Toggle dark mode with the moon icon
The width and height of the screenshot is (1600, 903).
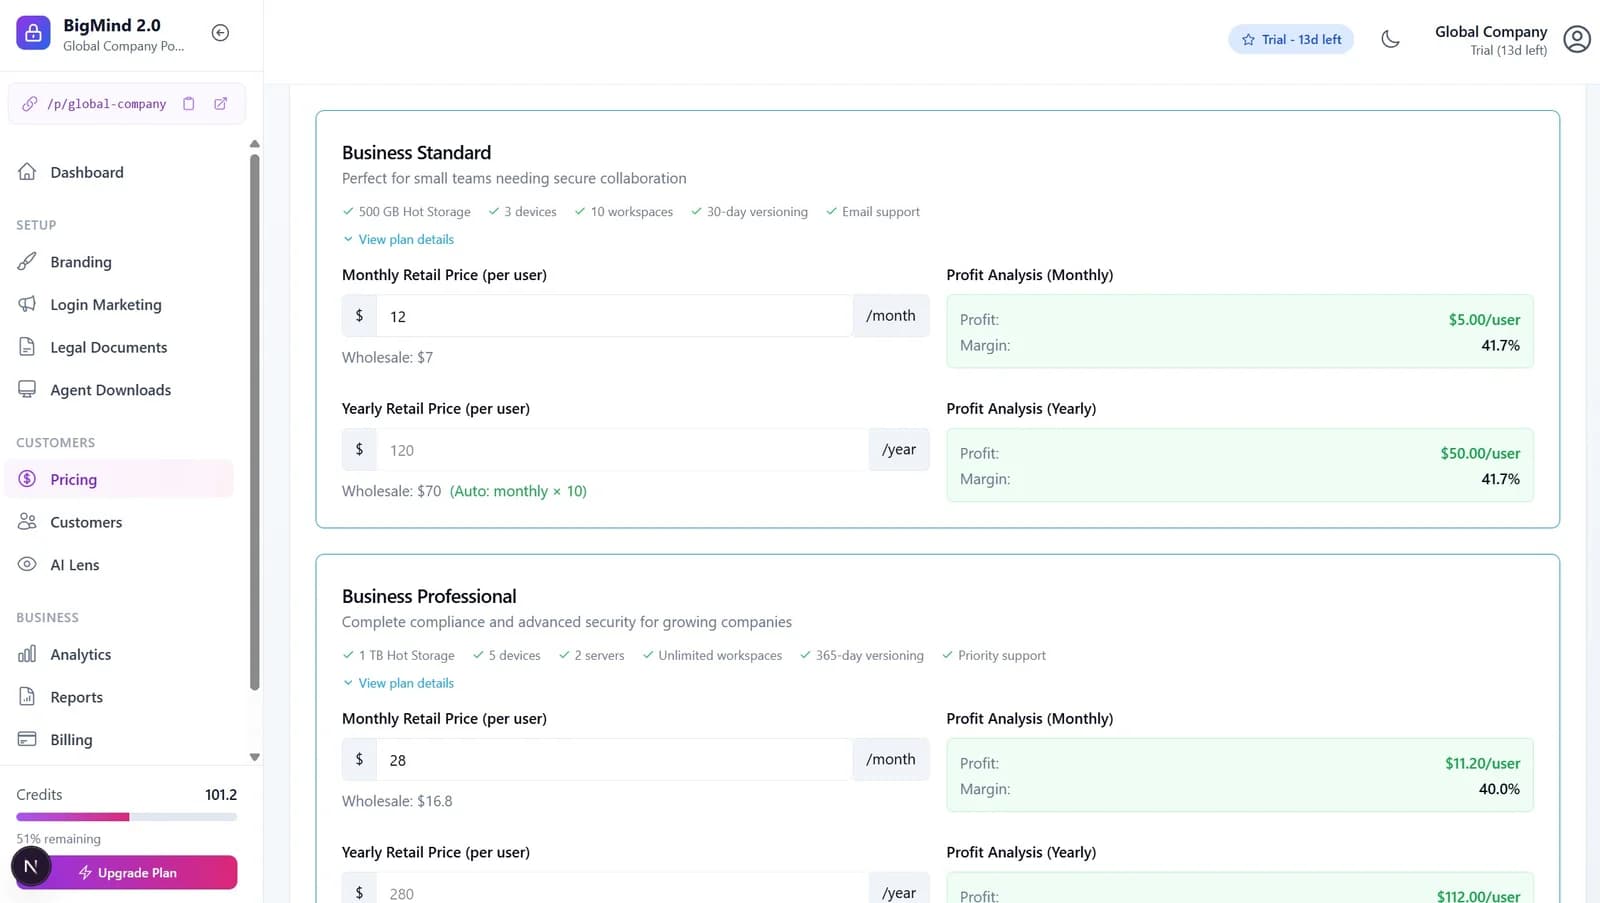[1390, 39]
